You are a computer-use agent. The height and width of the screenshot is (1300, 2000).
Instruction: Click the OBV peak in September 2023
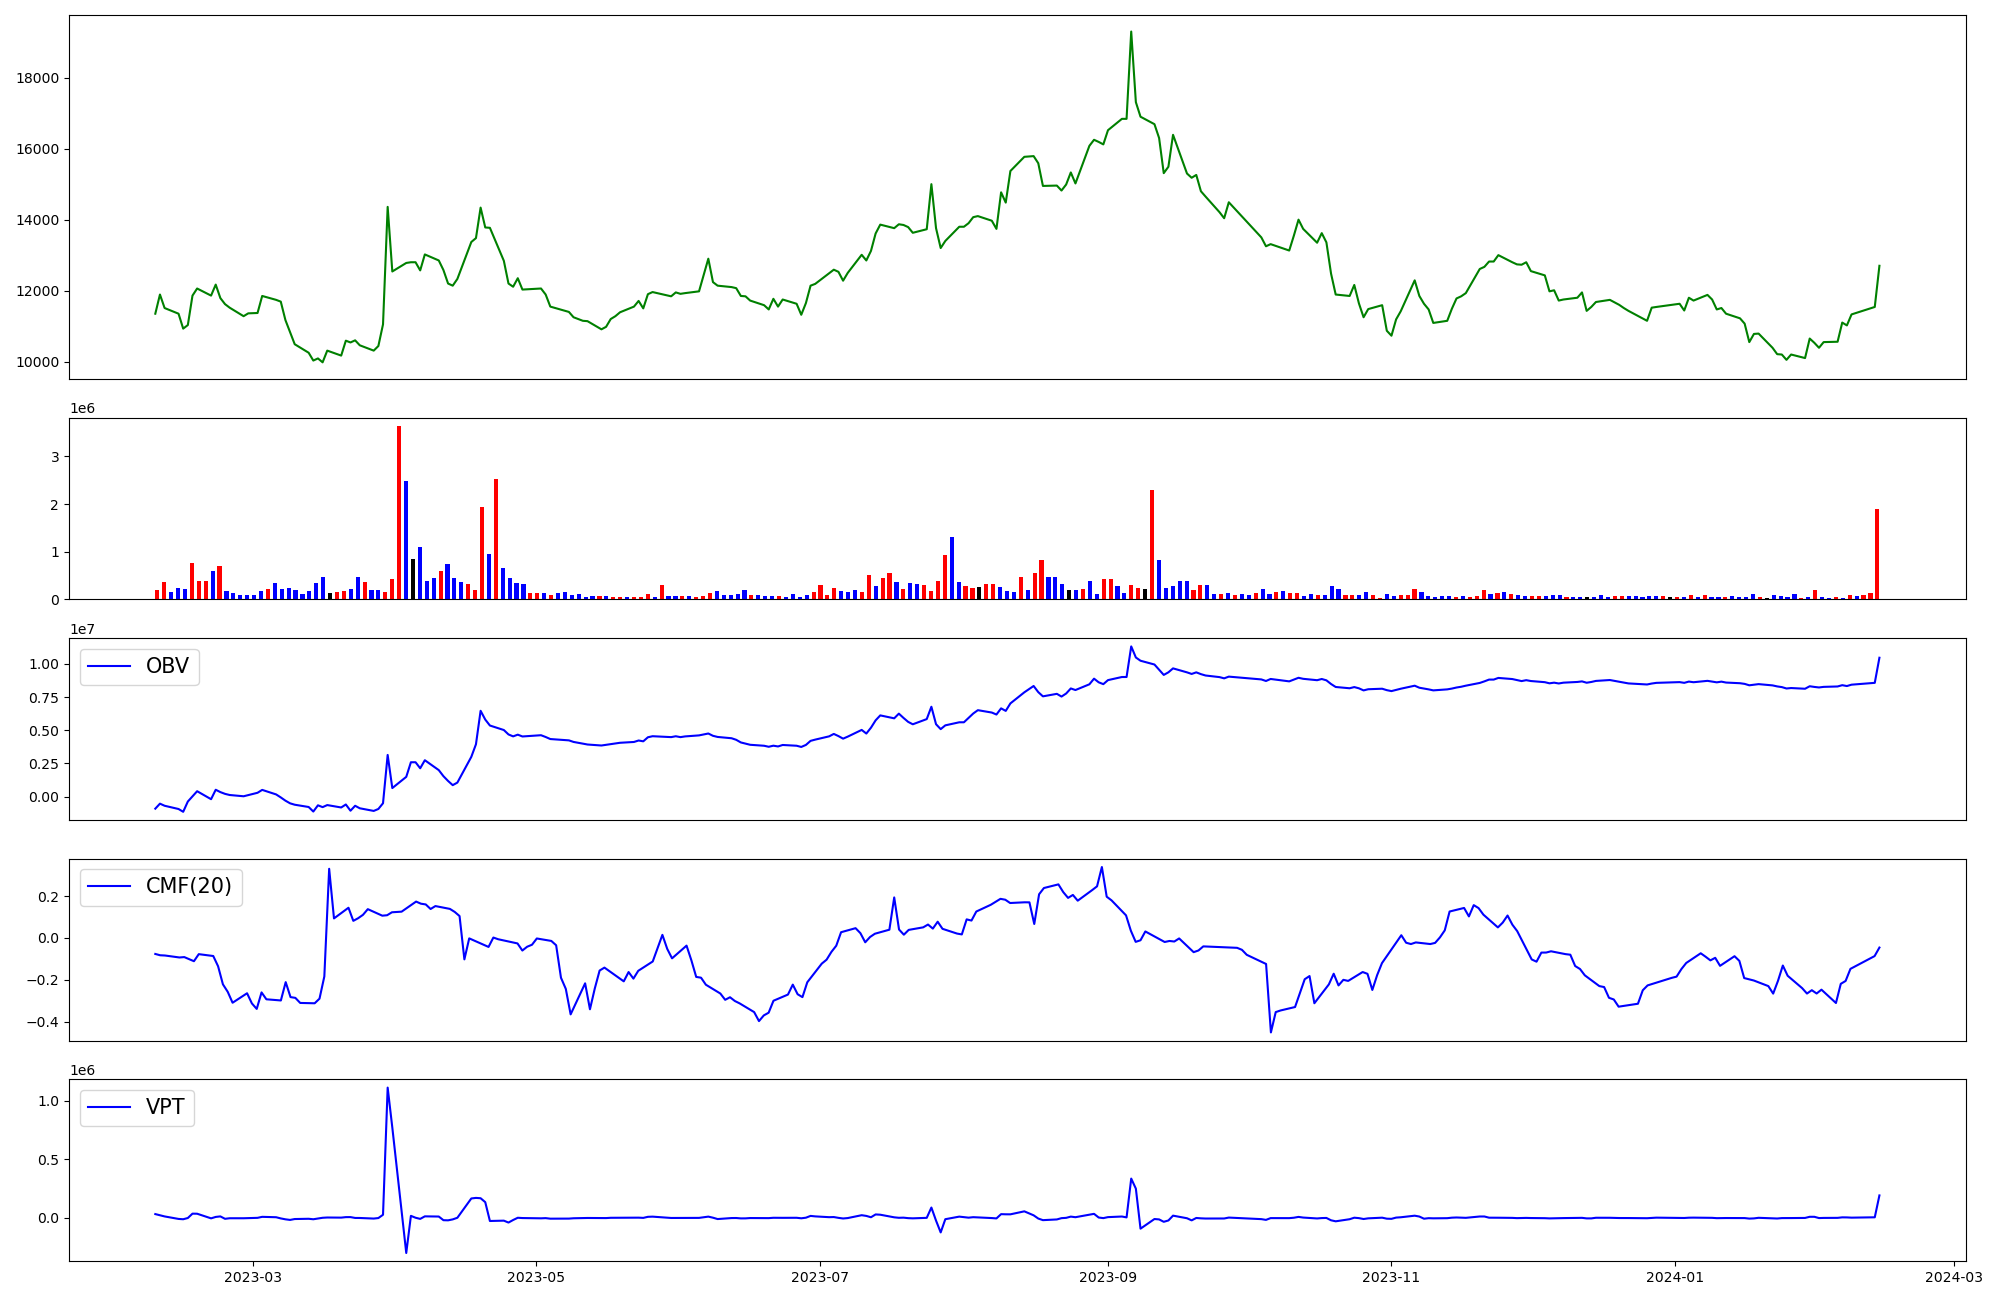(x=1131, y=647)
